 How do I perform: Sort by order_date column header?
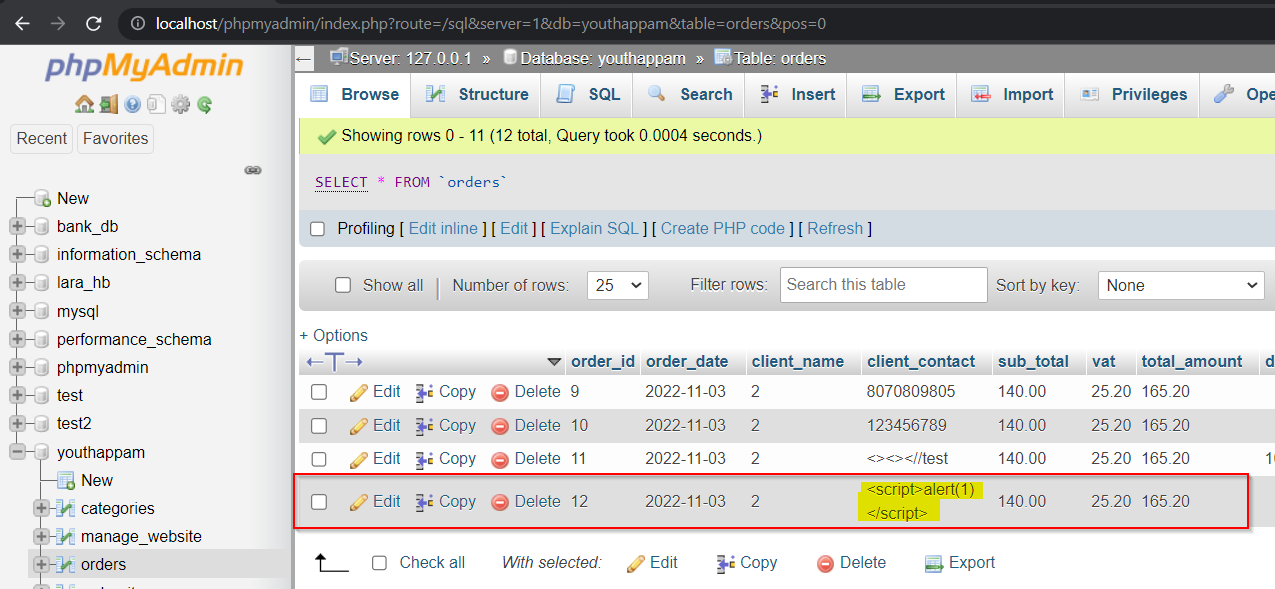(x=687, y=361)
